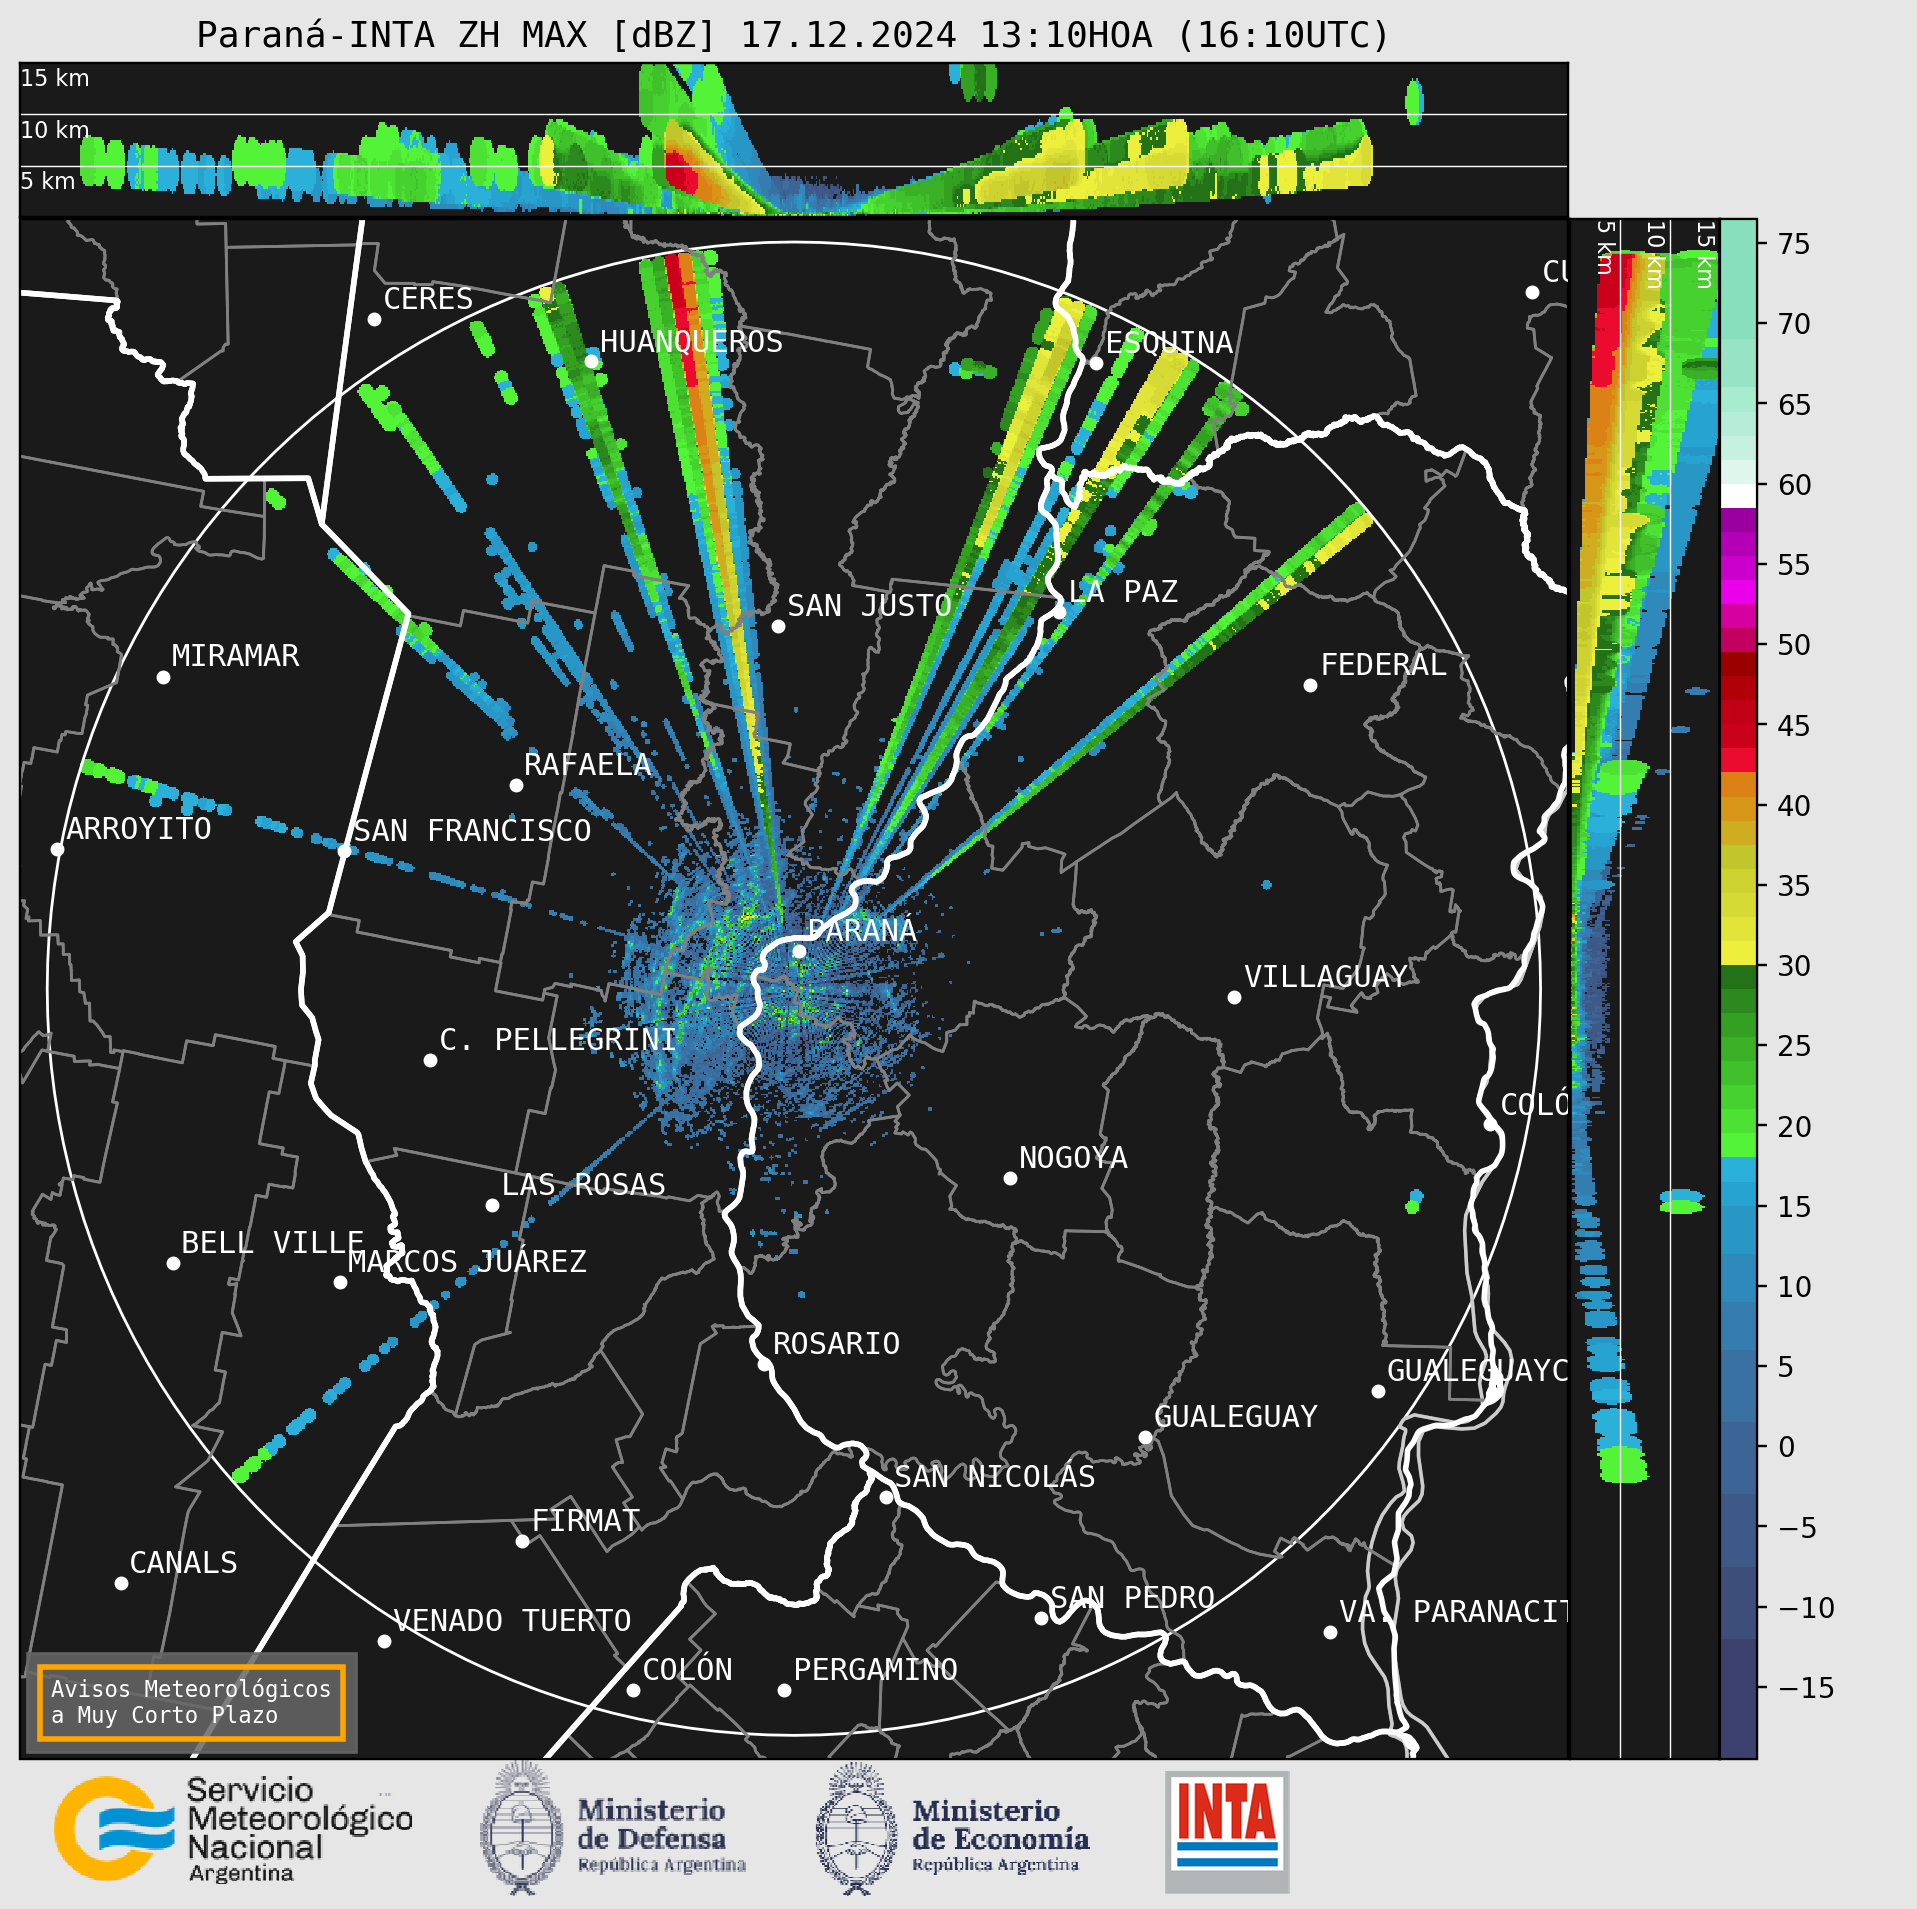The width and height of the screenshot is (1917, 1909).
Task: Click the BELL VILLE city marker dot
Action: 173,1263
